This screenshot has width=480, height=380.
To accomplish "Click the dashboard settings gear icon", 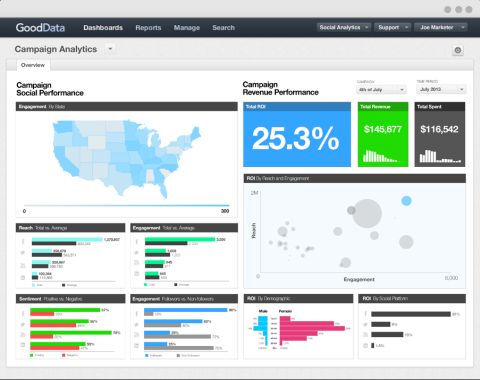I will tap(458, 50).
